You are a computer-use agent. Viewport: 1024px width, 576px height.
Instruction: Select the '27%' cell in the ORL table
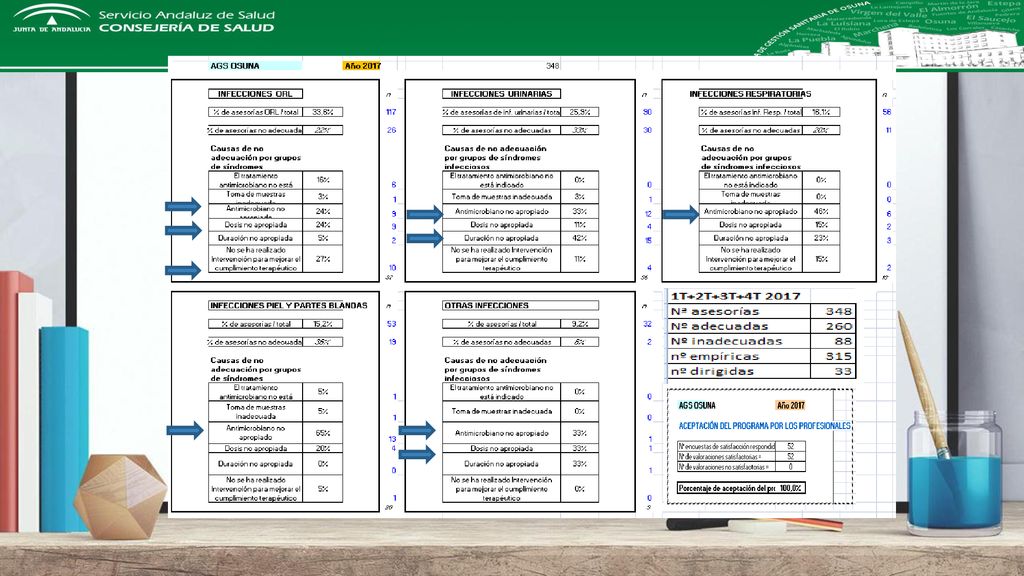[x=323, y=259]
